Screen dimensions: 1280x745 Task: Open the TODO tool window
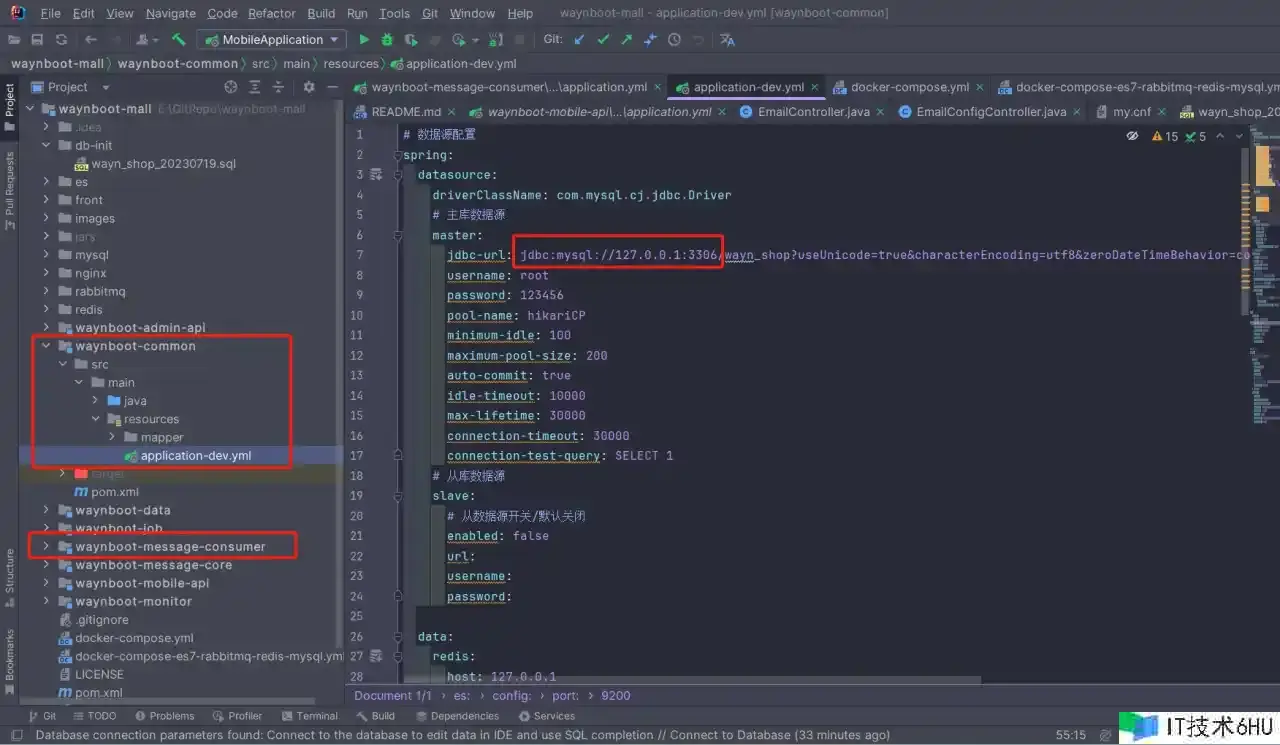point(94,716)
